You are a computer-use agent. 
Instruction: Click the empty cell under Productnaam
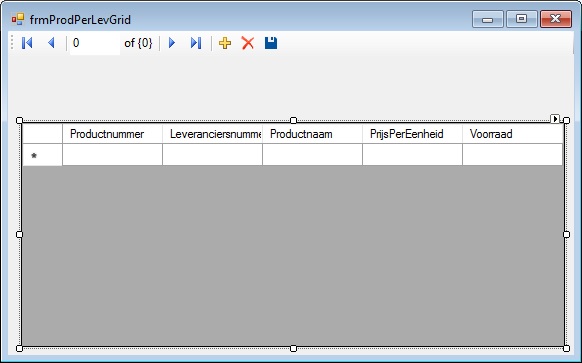(312, 154)
